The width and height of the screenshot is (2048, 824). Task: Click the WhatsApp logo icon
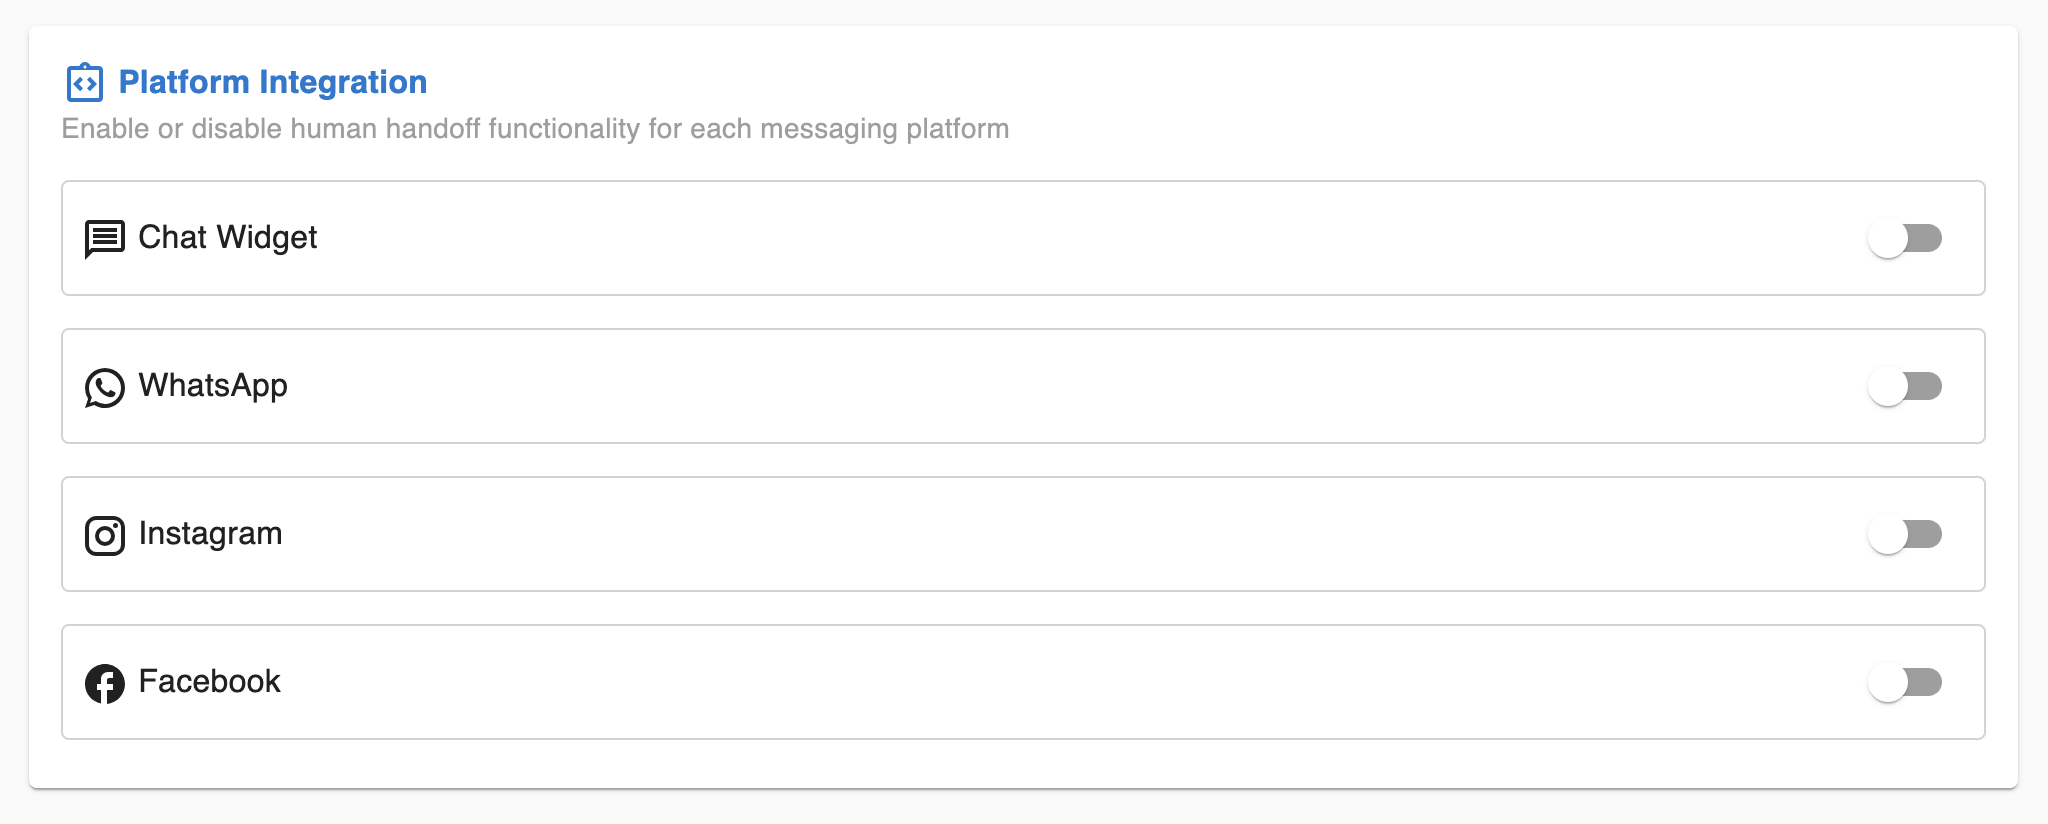pyautogui.click(x=105, y=388)
